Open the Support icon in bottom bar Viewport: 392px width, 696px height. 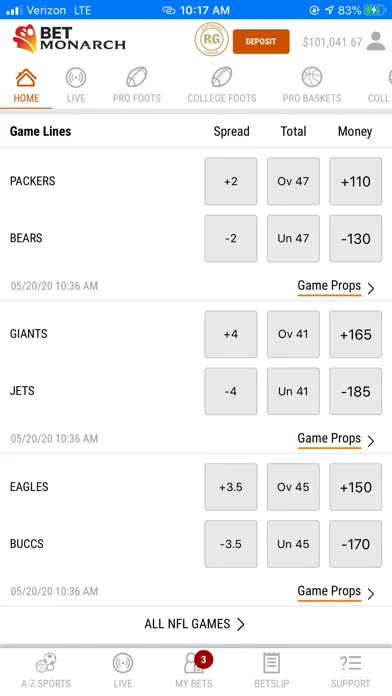point(350,670)
